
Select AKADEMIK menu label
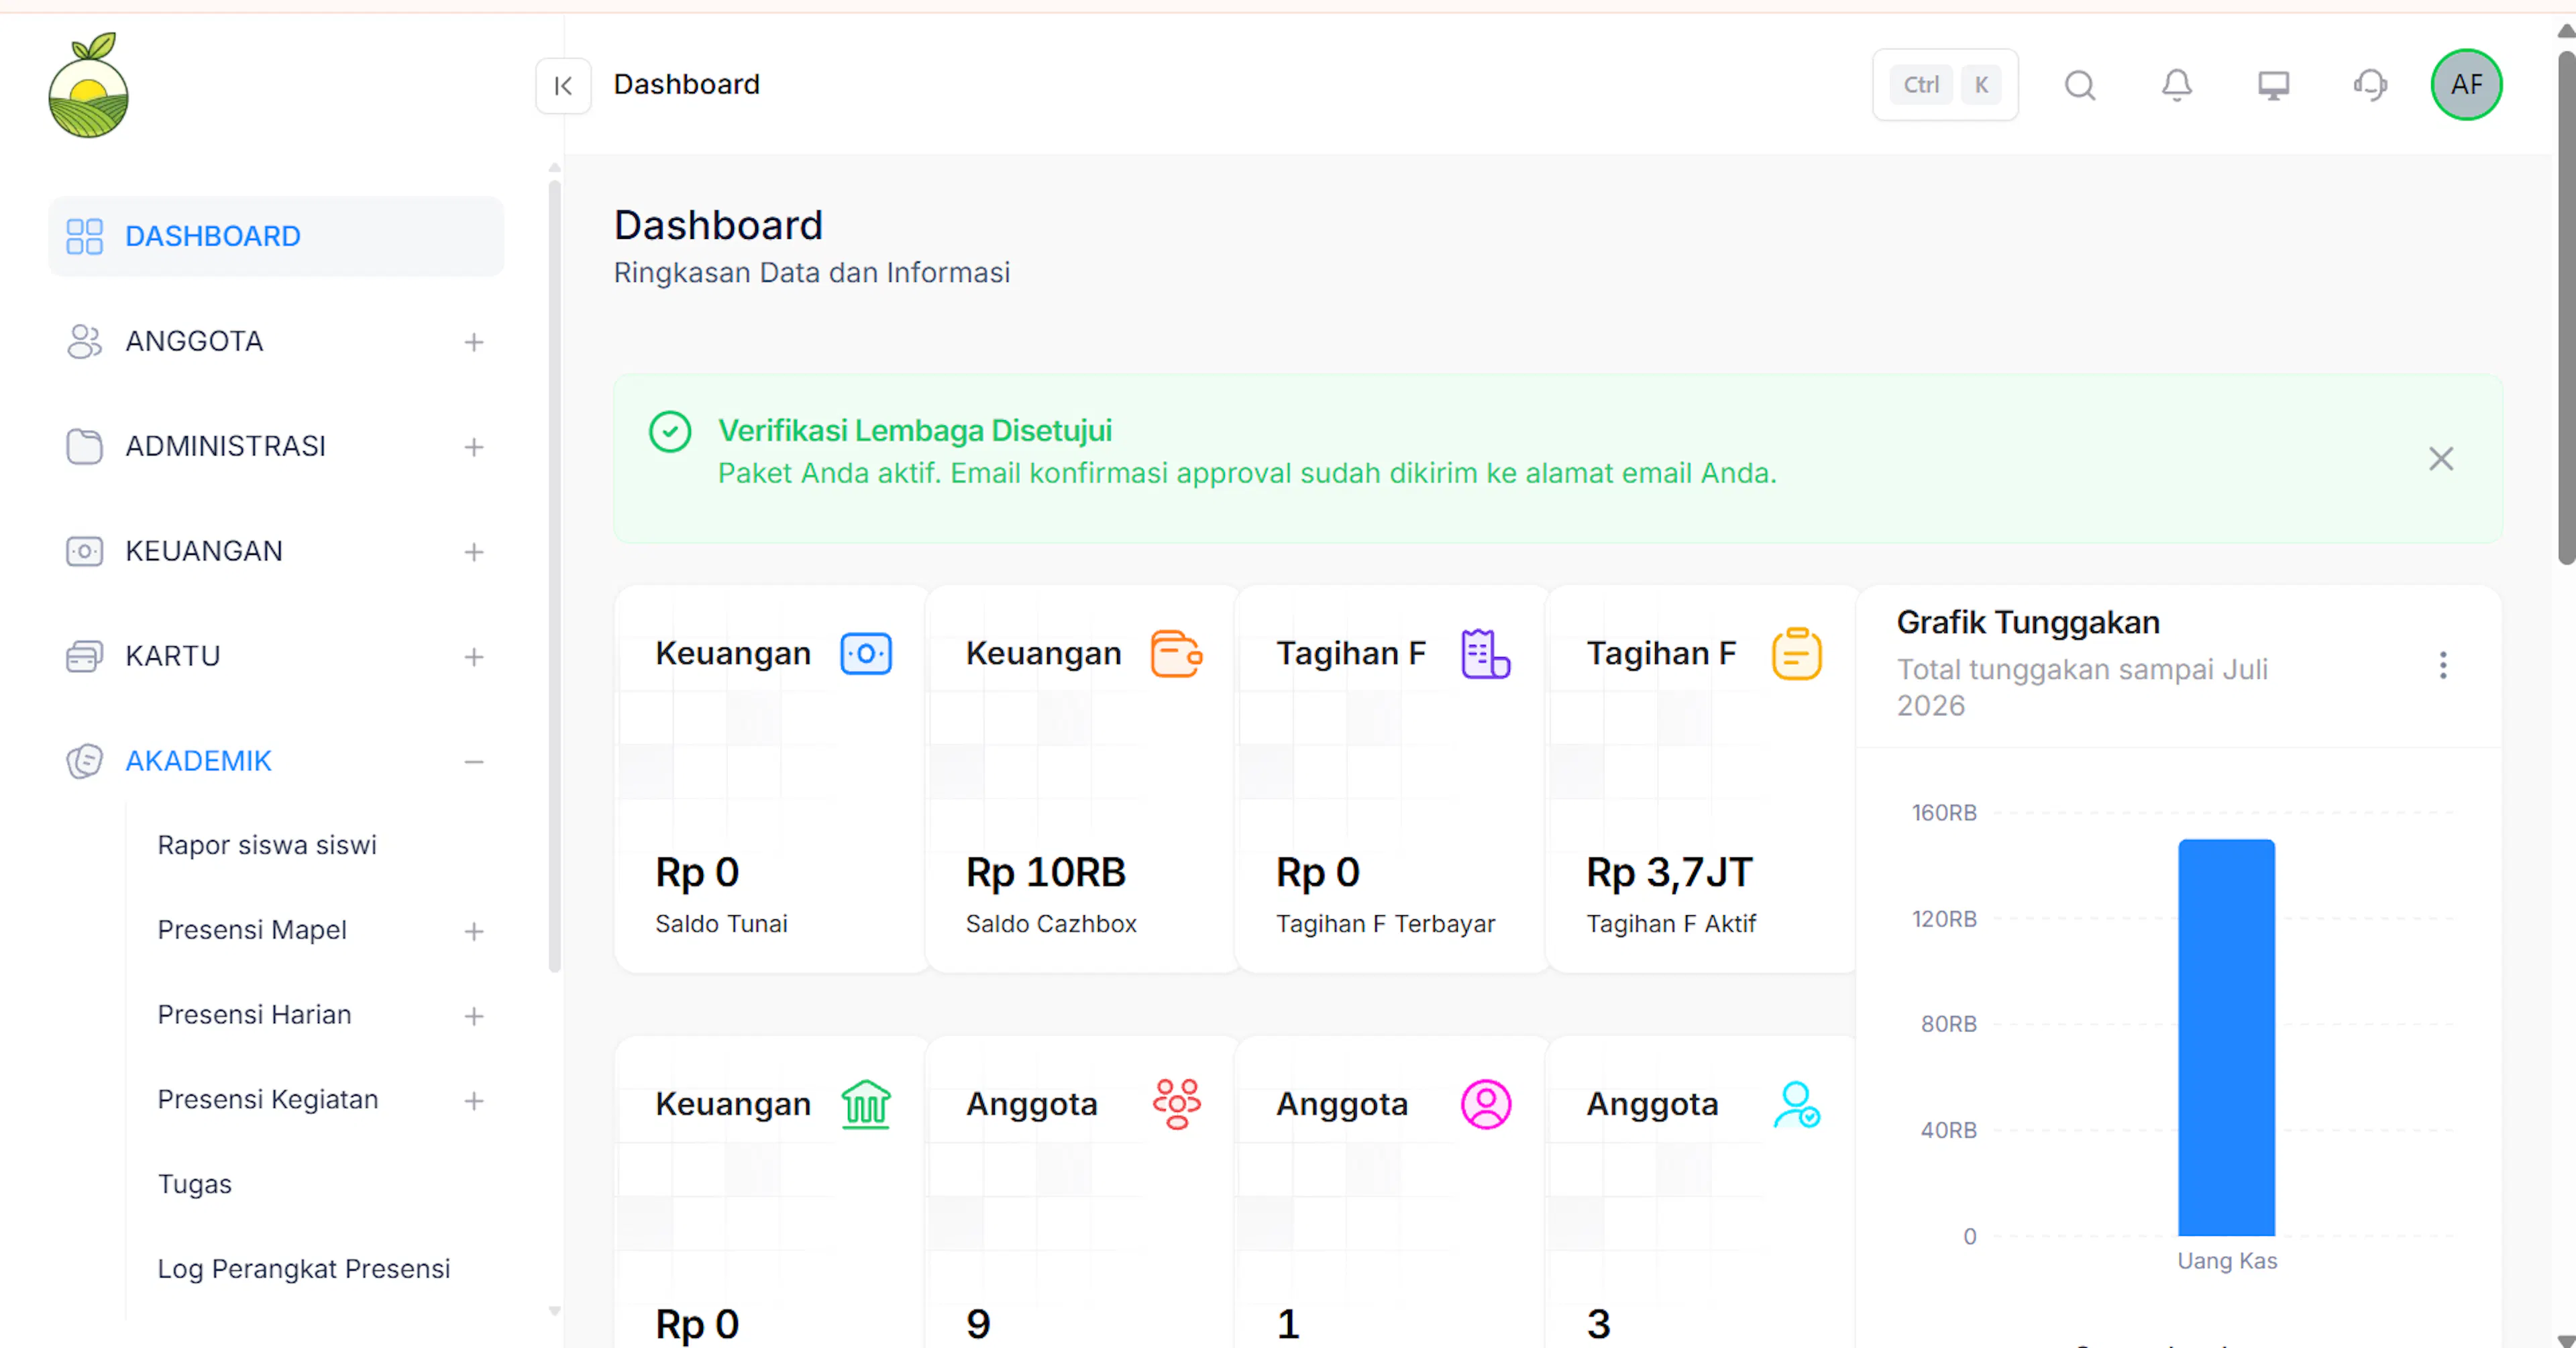tap(198, 761)
